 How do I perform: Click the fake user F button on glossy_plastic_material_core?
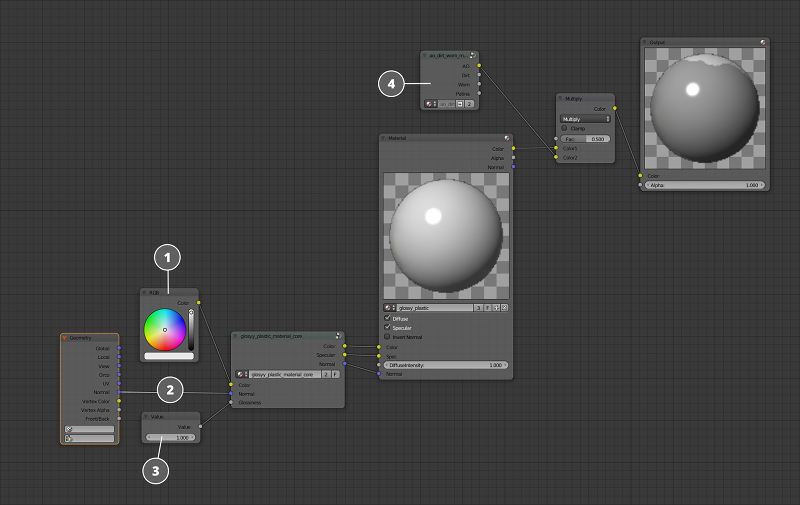pyautogui.click(x=335, y=374)
